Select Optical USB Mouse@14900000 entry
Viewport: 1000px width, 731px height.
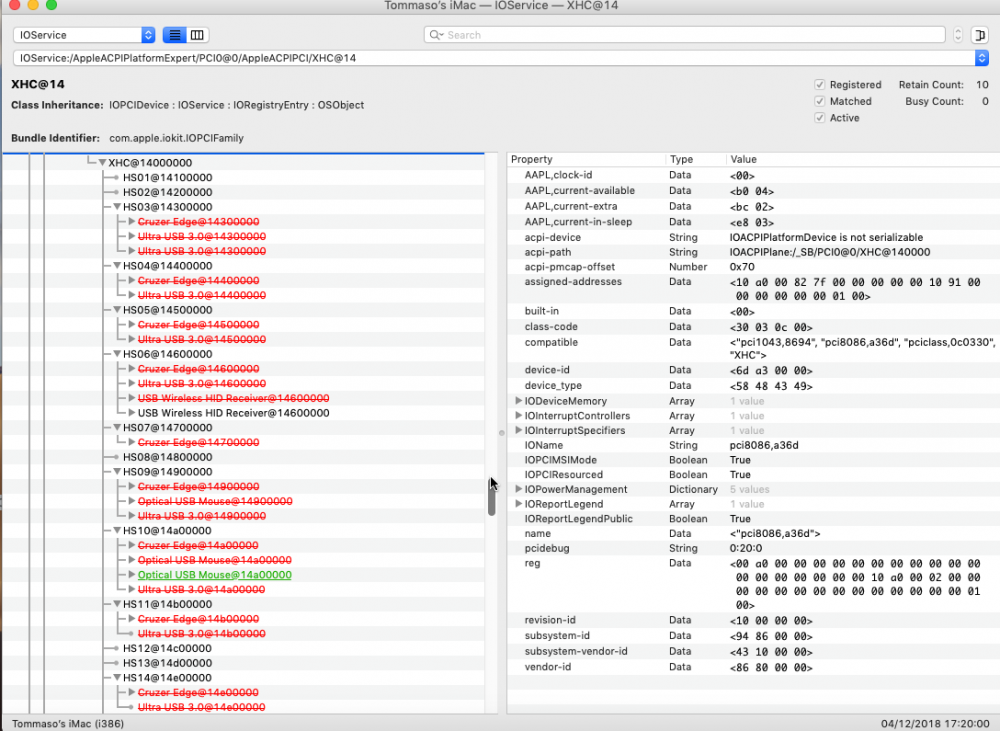pos(215,501)
